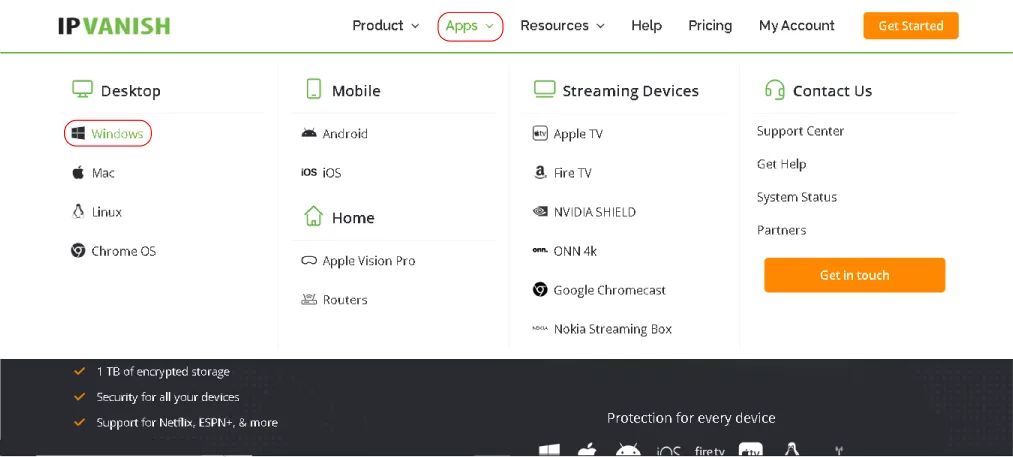This screenshot has height=457, width=1013.
Task: Click the Windows logo icon in Desktop list
Action: [78, 134]
